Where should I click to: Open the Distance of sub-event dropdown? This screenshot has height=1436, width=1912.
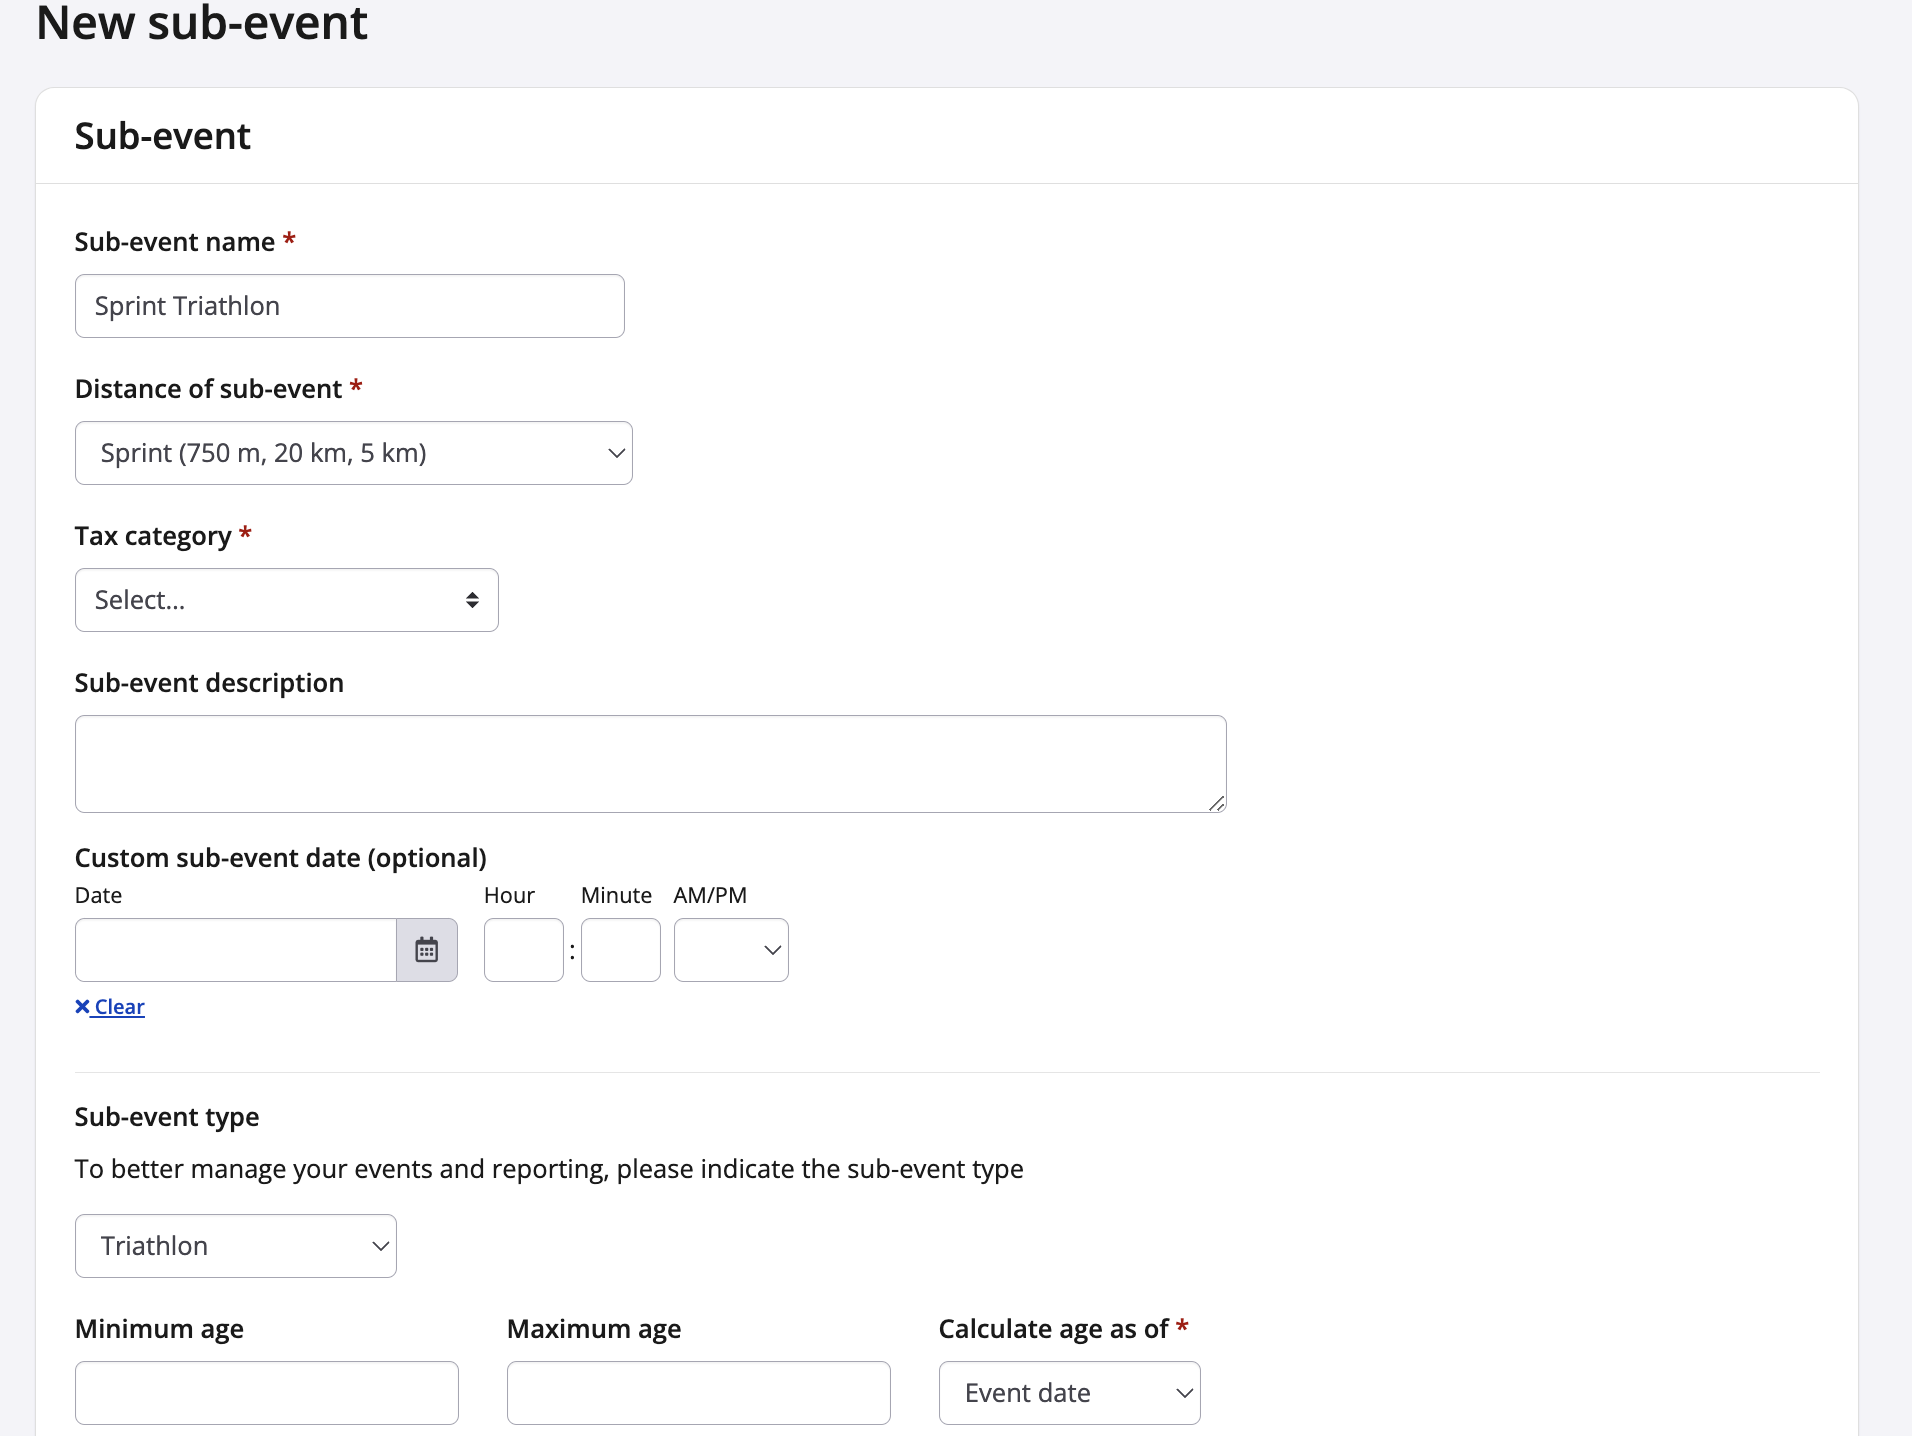pyautogui.click(x=353, y=453)
